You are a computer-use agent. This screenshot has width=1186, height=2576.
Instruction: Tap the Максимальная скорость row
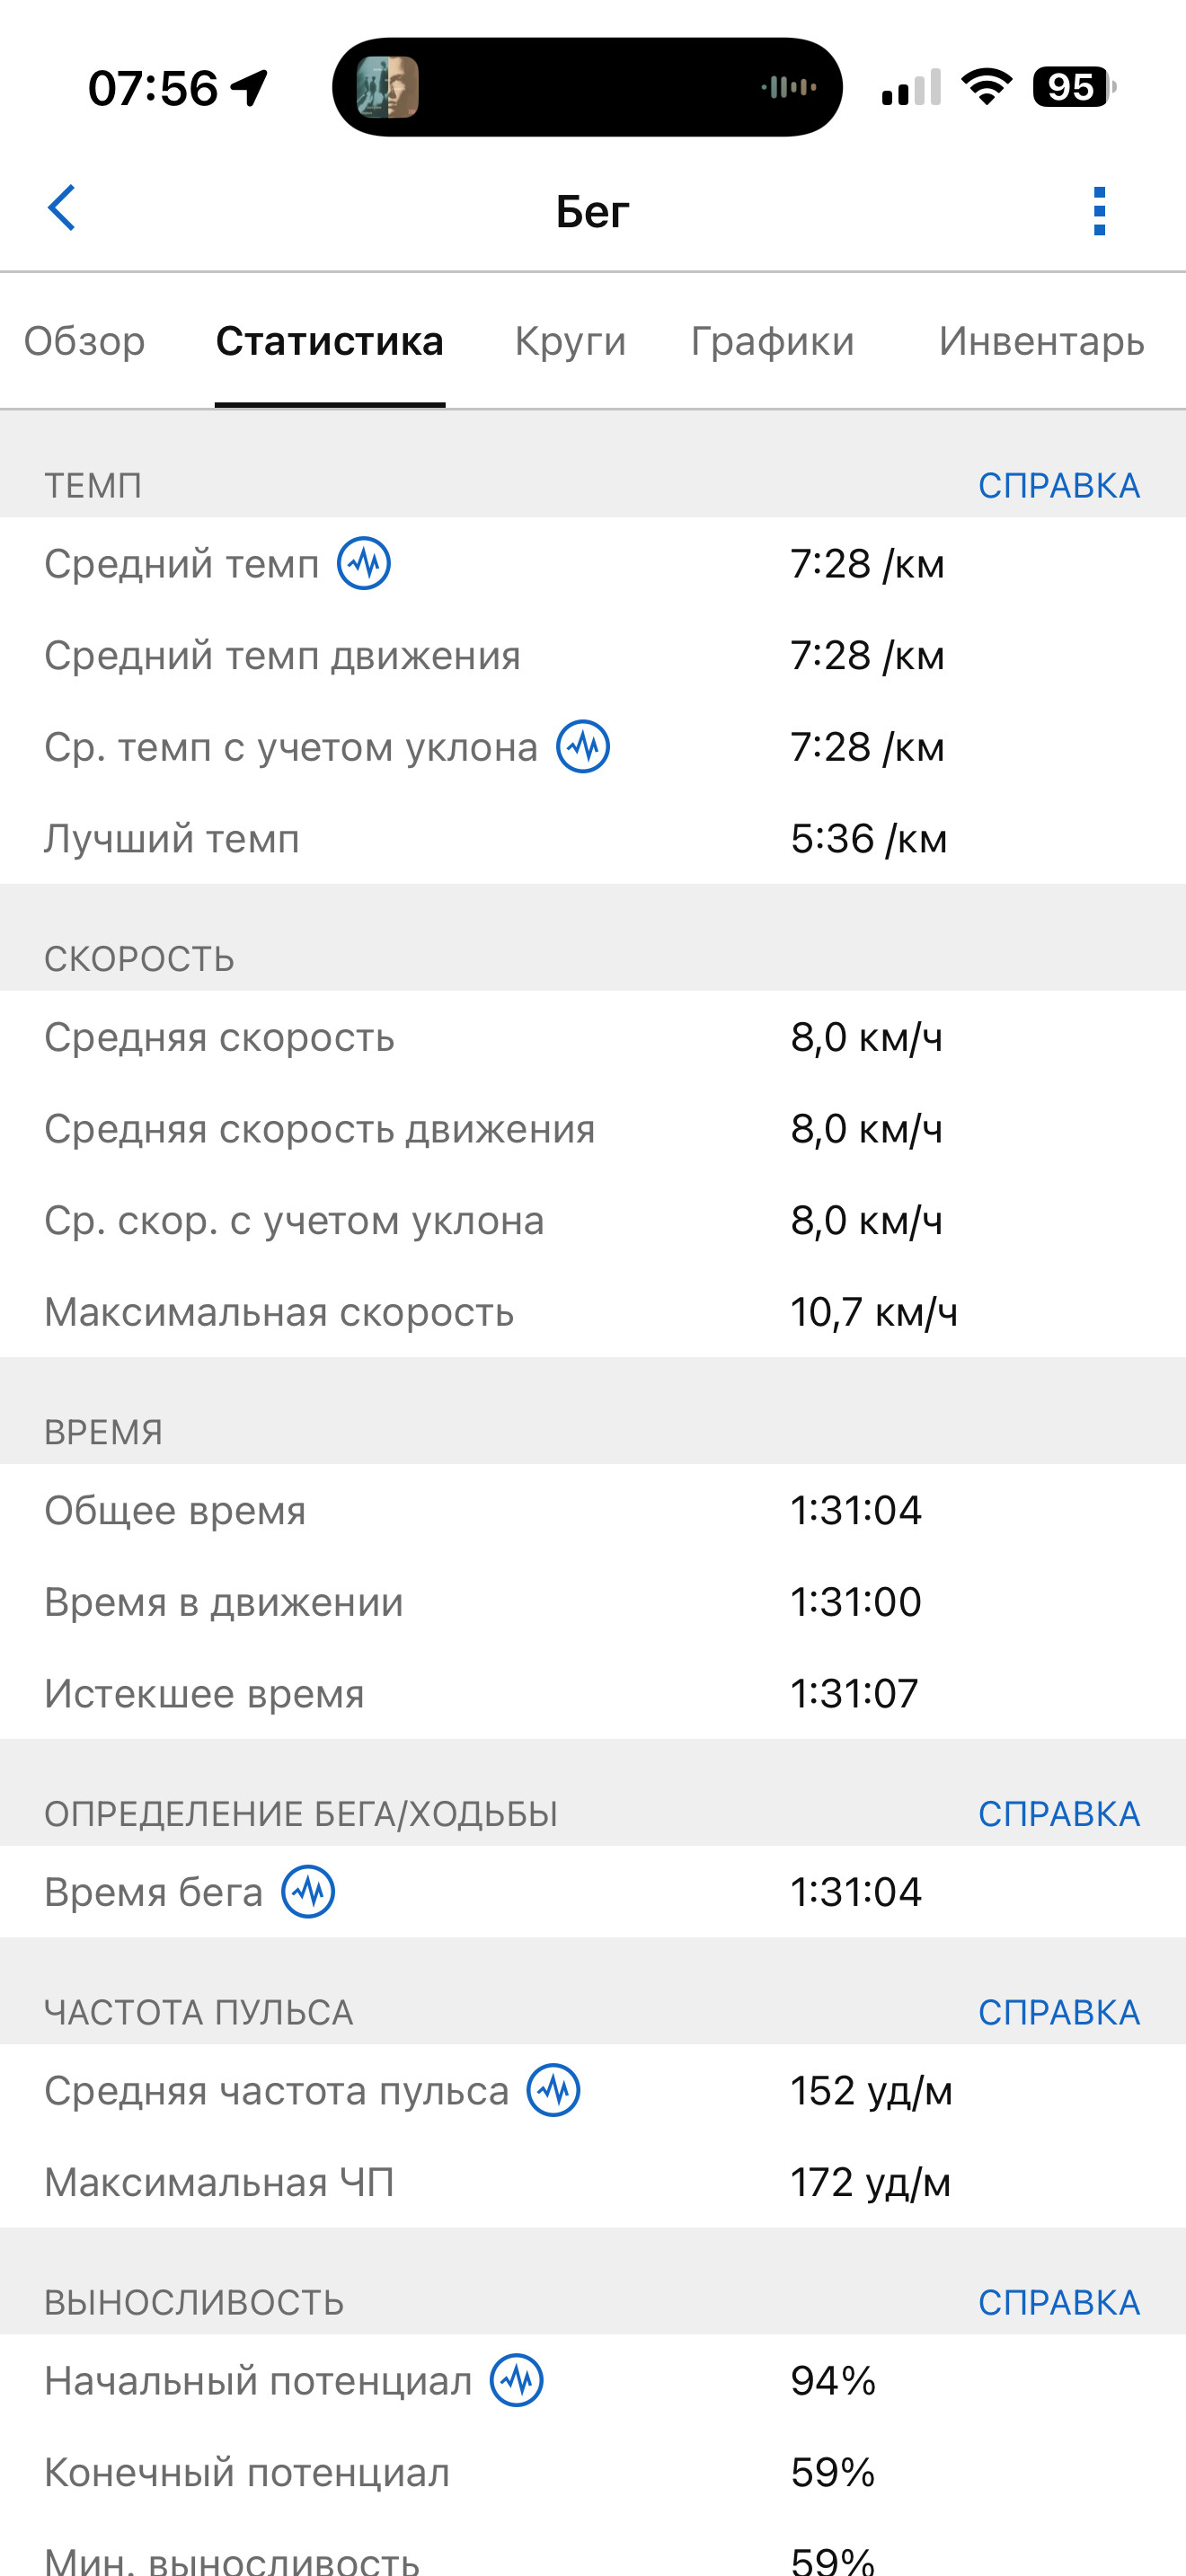[x=593, y=1312]
